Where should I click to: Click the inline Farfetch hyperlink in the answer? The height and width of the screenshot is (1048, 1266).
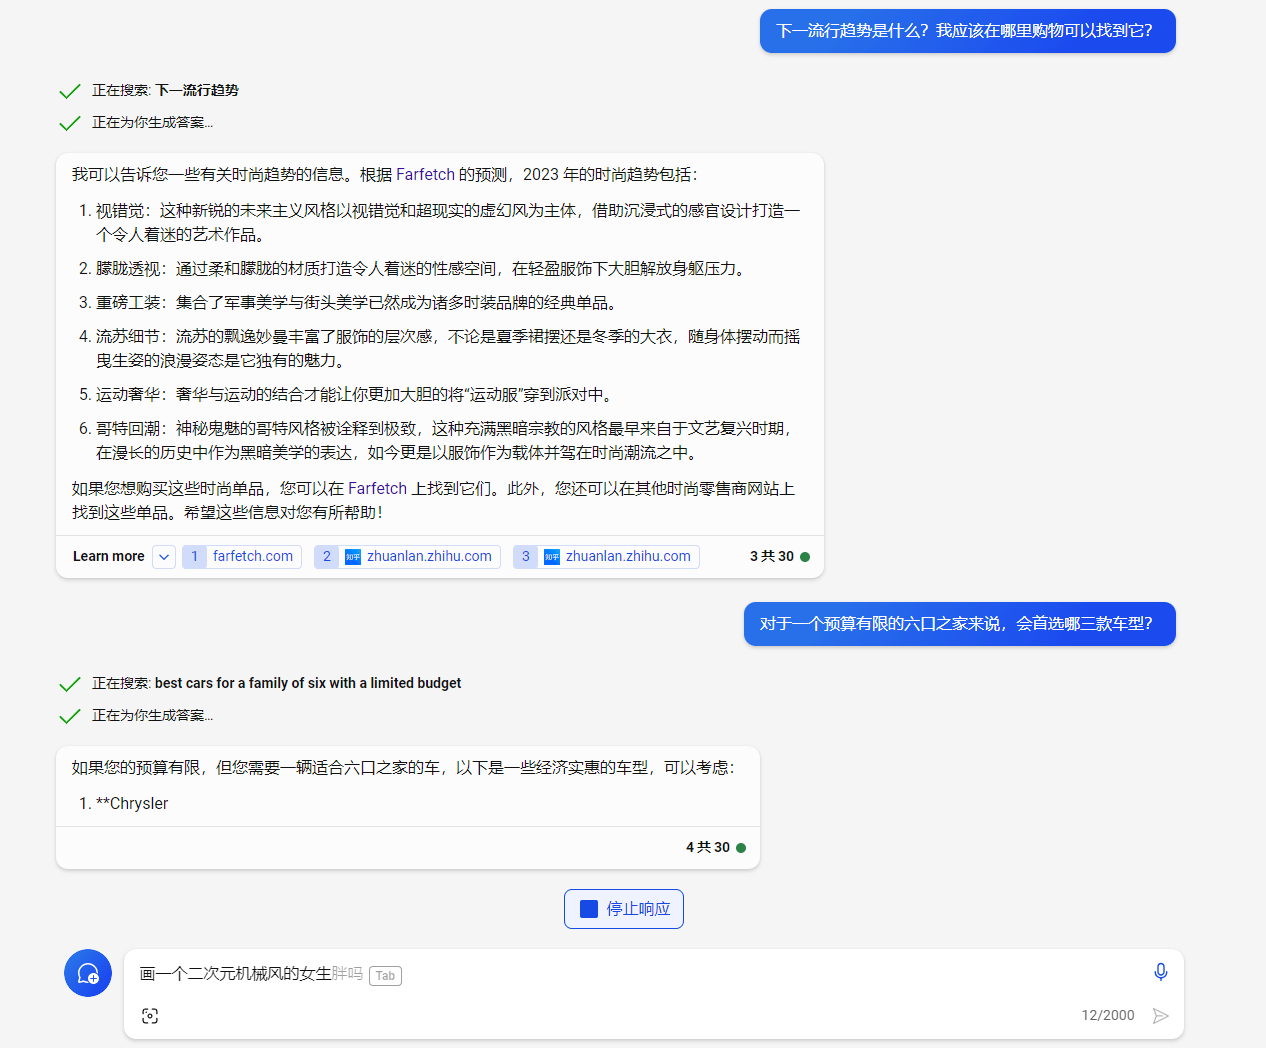pos(425,173)
